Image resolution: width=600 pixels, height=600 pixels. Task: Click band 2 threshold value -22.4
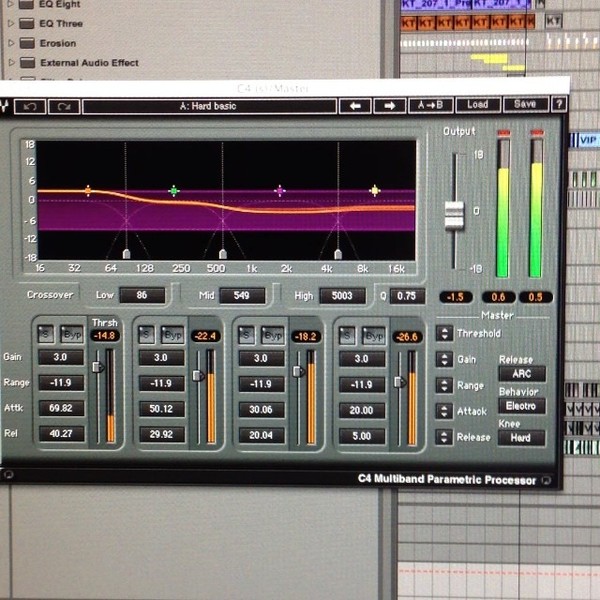[x=205, y=336]
